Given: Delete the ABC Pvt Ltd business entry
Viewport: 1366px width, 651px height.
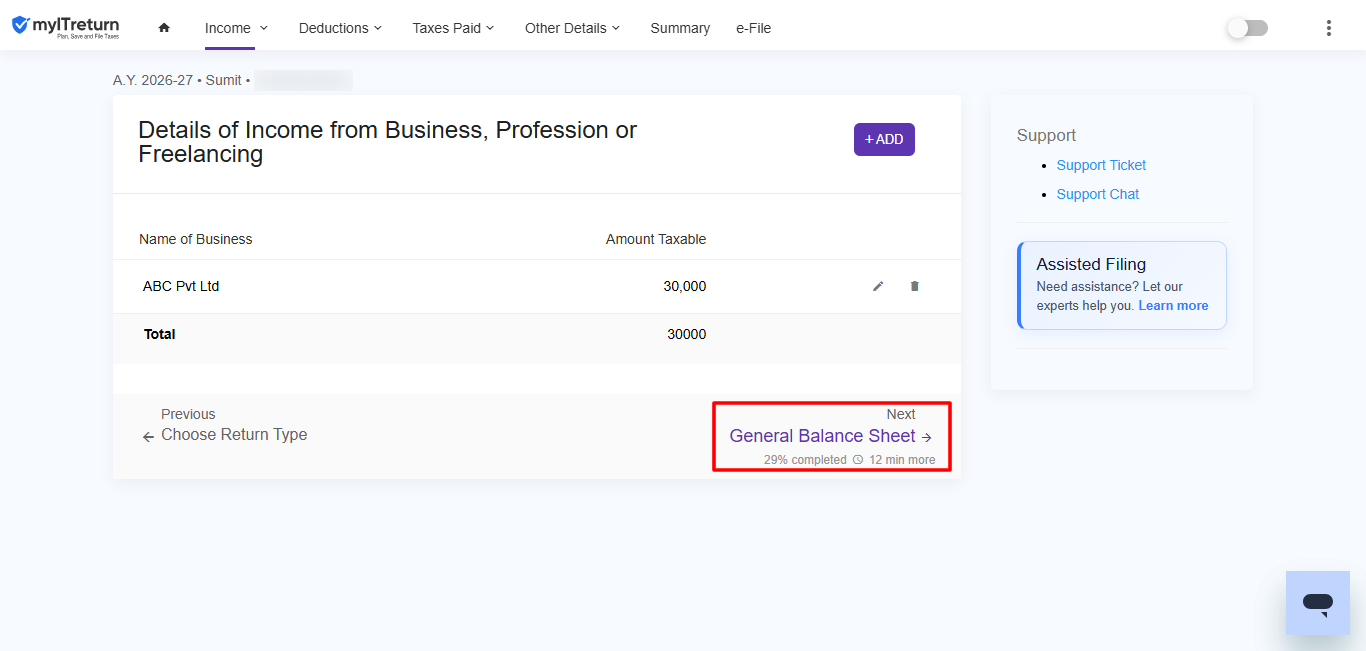Looking at the screenshot, I should point(914,286).
